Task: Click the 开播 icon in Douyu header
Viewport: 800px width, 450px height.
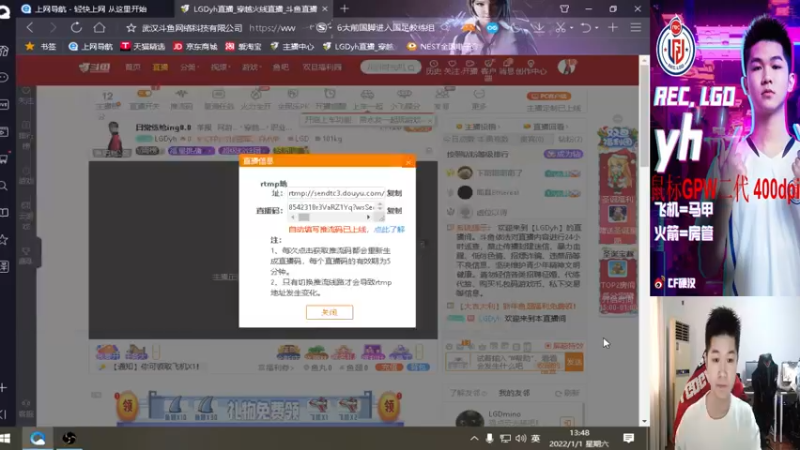Action: point(470,68)
